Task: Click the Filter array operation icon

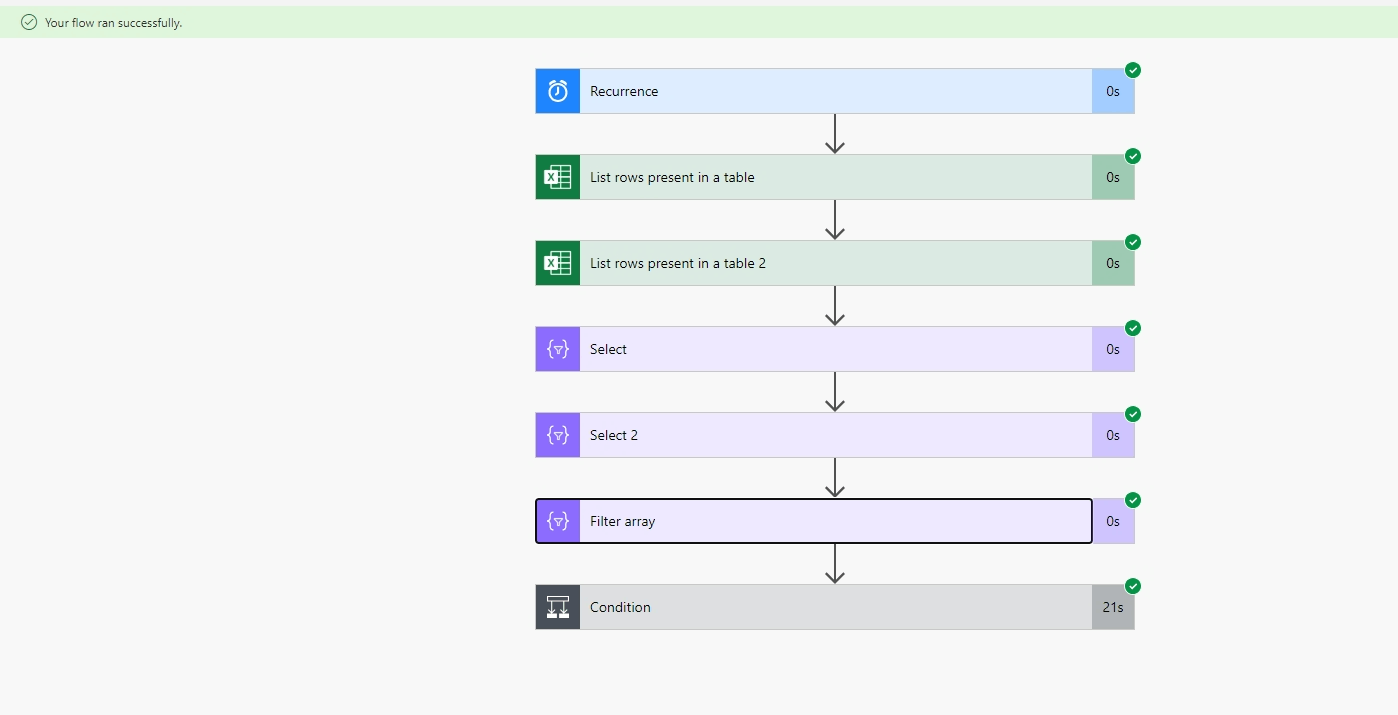Action: point(556,520)
